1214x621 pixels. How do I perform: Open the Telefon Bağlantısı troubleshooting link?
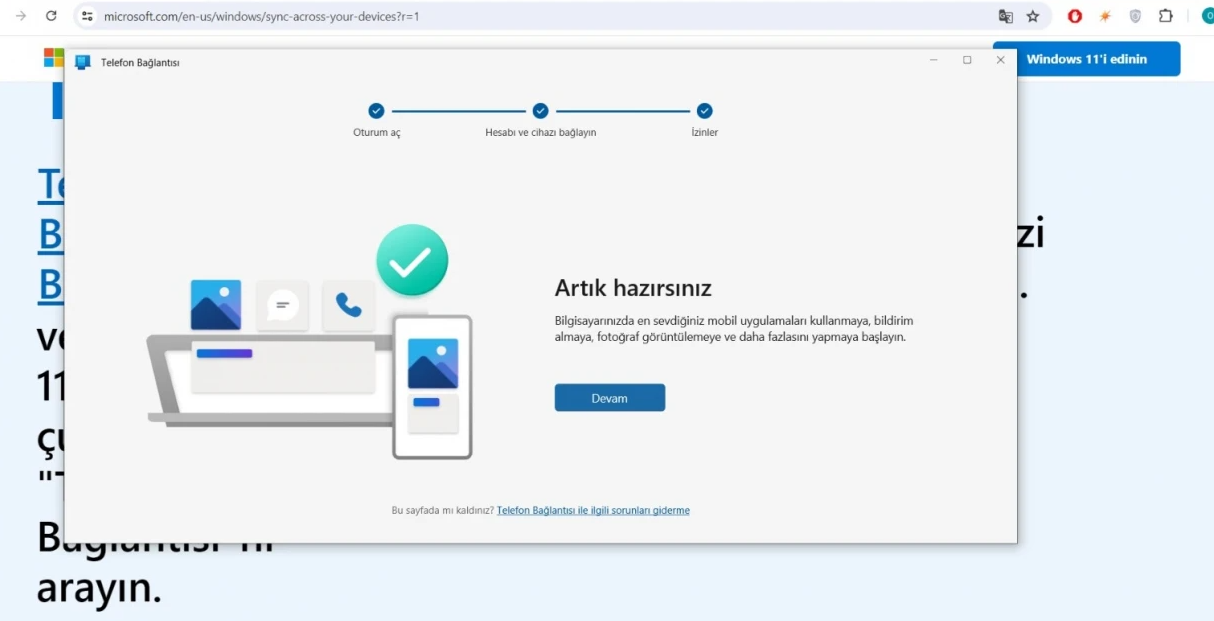[593, 510]
